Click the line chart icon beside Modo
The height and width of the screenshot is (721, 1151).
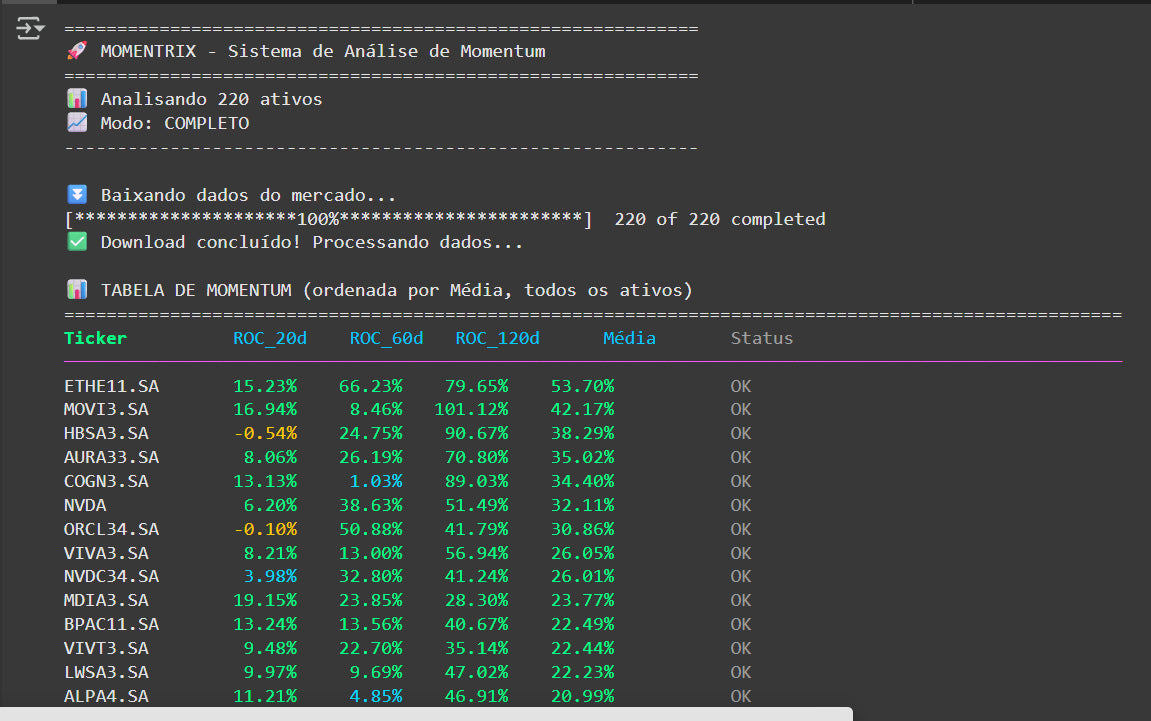[77, 123]
